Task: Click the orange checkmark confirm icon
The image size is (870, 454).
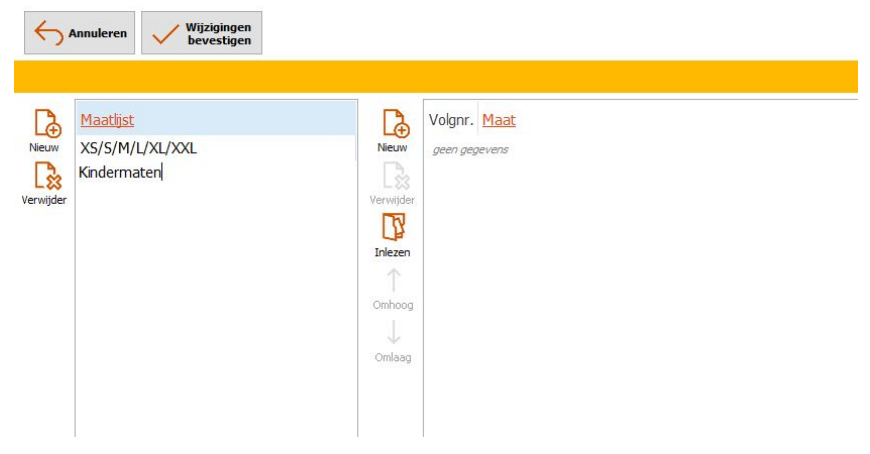Action: [164, 33]
